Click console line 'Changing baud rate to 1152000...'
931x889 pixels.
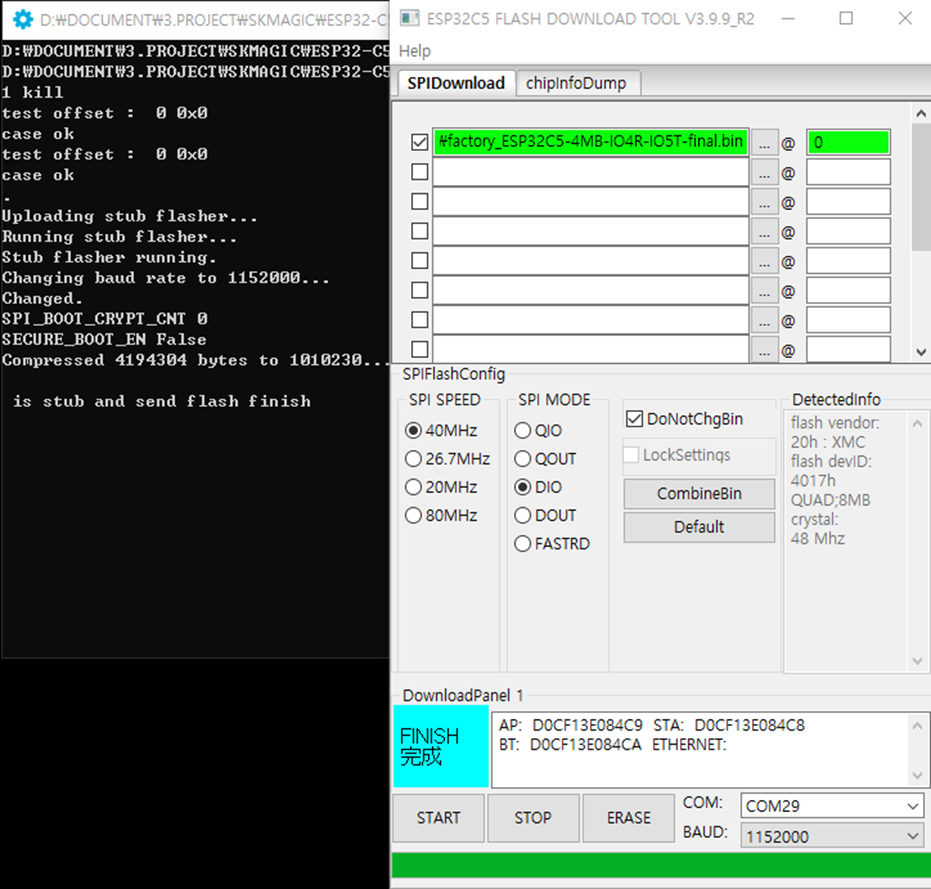[x=166, y=277]
